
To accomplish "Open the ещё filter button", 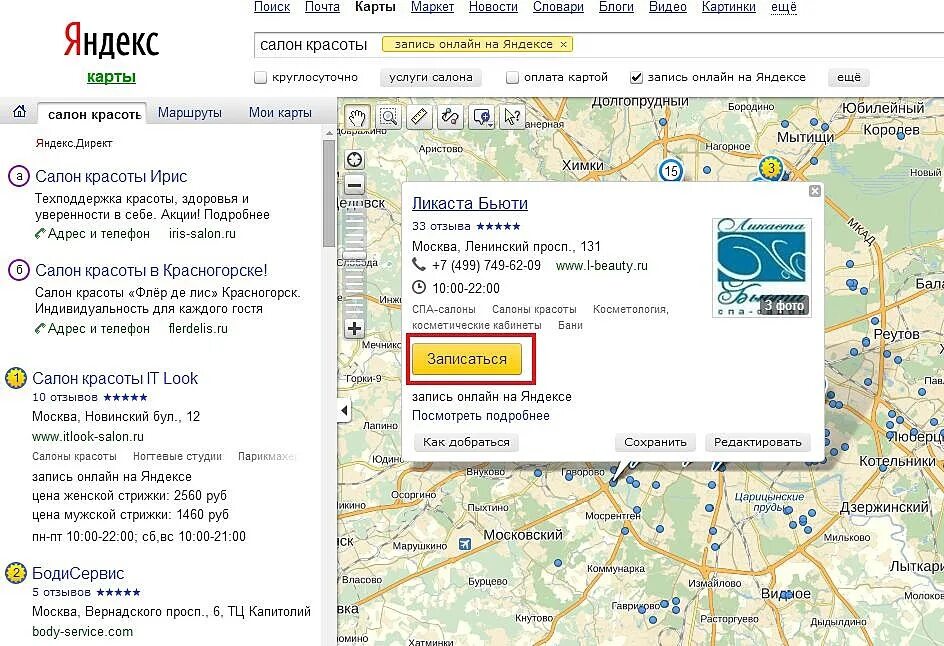I will (x=849, y=78).
